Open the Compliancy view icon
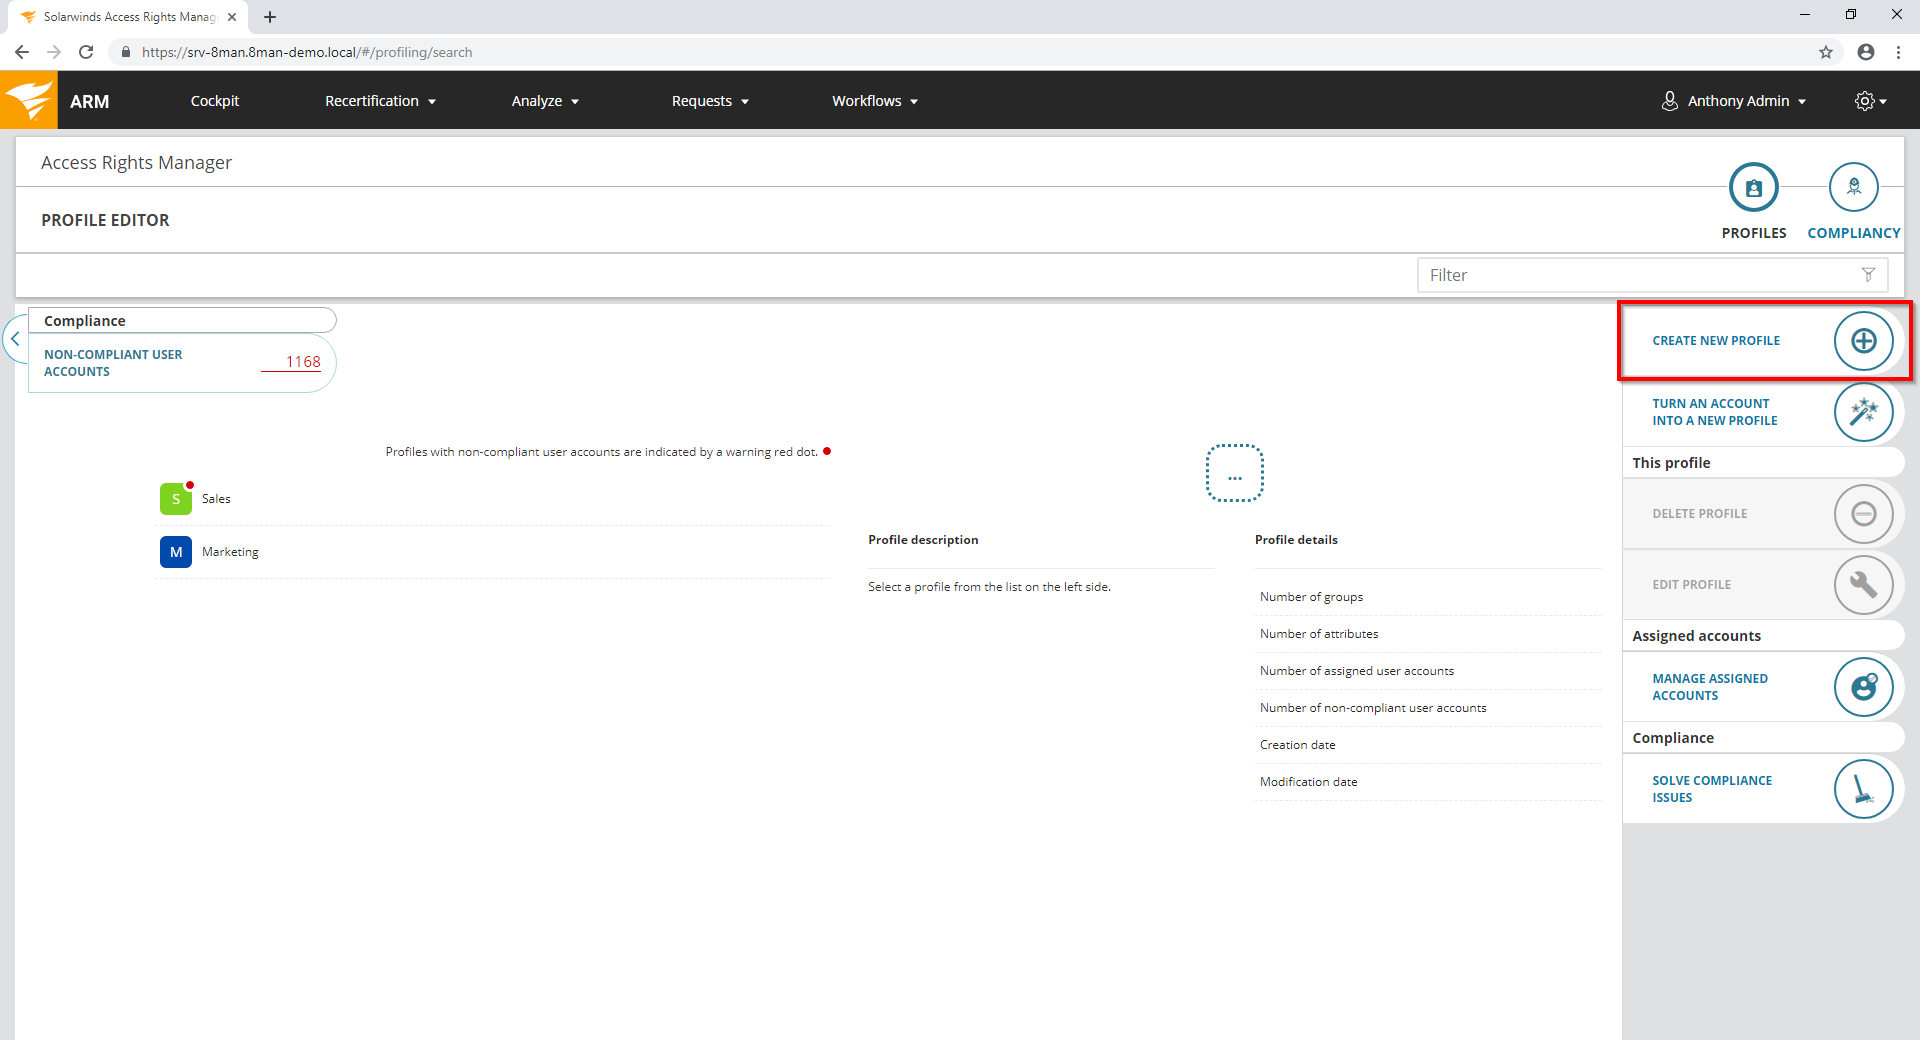Screen dimensions: 1920x1040 click(1853, 188)
